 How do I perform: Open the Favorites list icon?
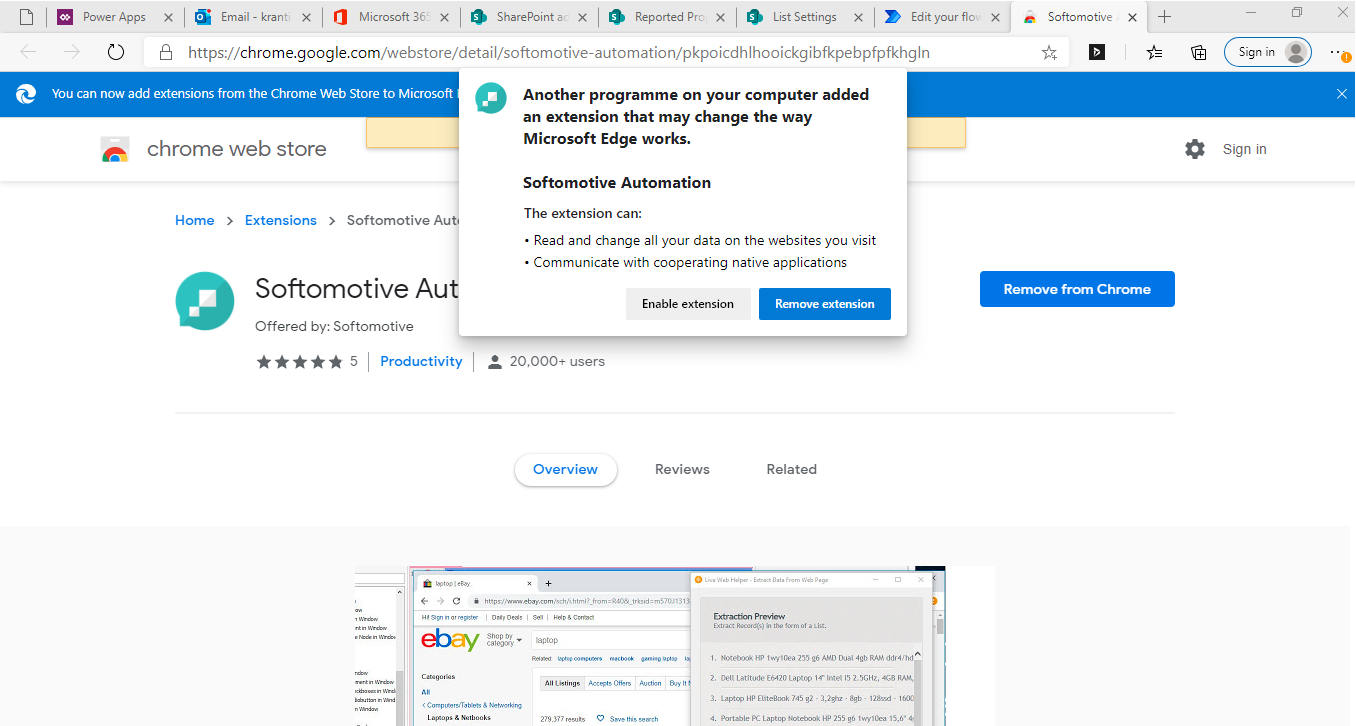[x=1154, y=52]
